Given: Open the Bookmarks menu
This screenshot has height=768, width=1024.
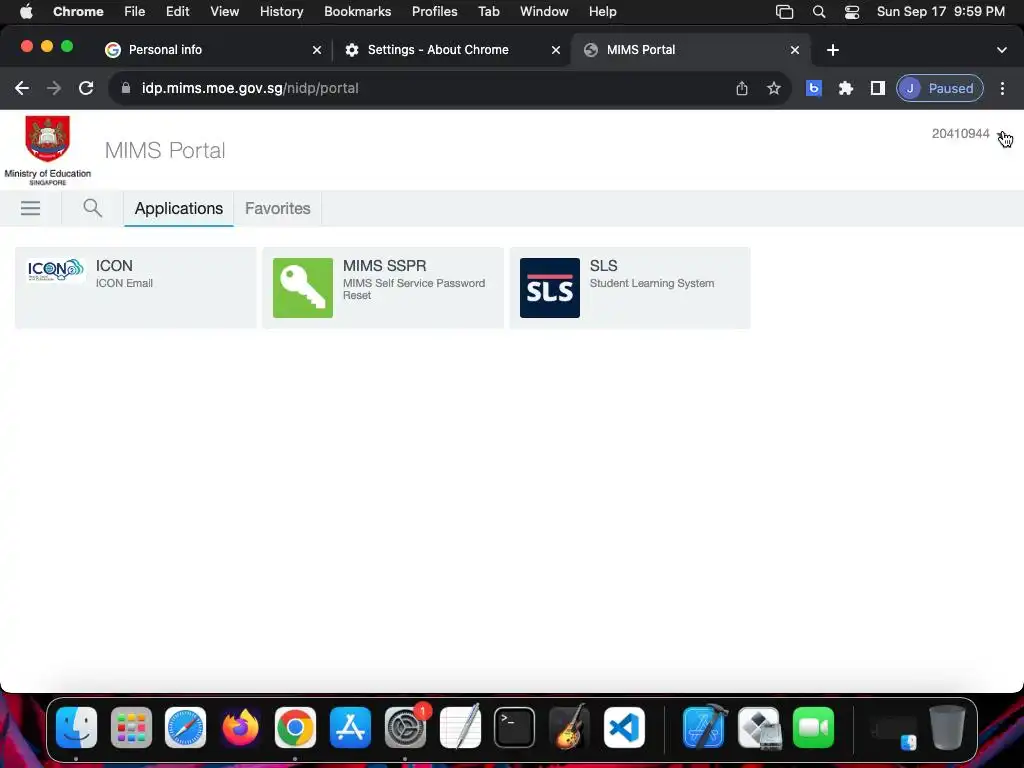Looking at the screenshot, I should click(358, 12).
